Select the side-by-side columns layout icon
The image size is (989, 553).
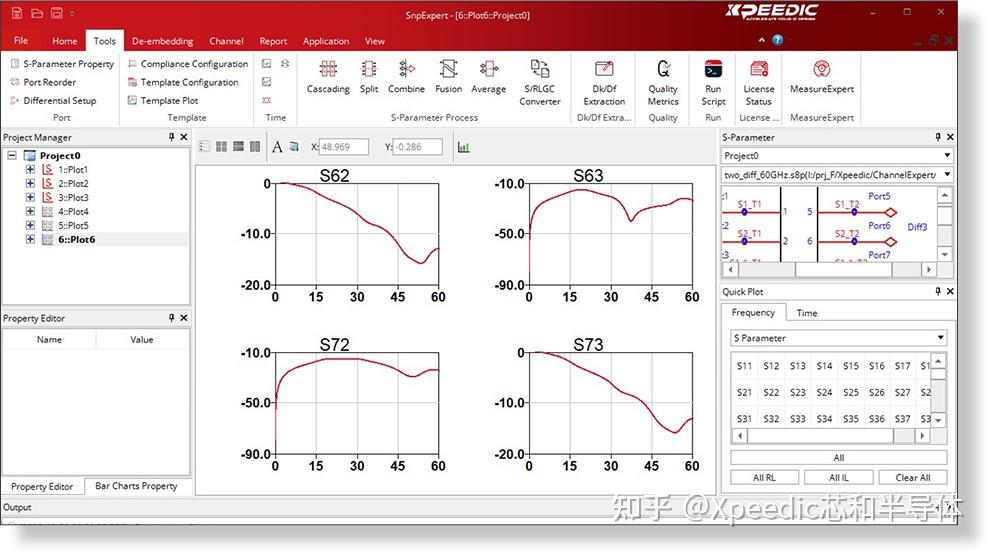[255, 146]
